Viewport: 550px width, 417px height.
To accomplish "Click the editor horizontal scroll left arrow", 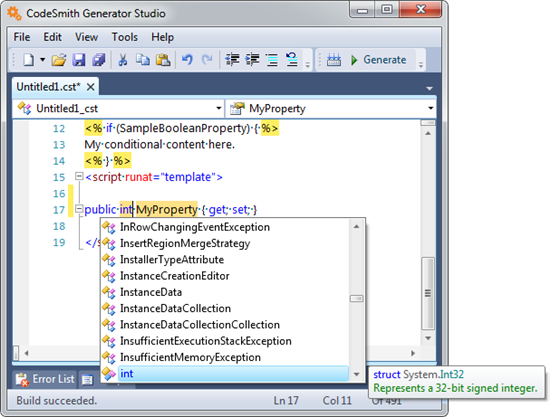I will pyautogui.click(x=26, y=353).
